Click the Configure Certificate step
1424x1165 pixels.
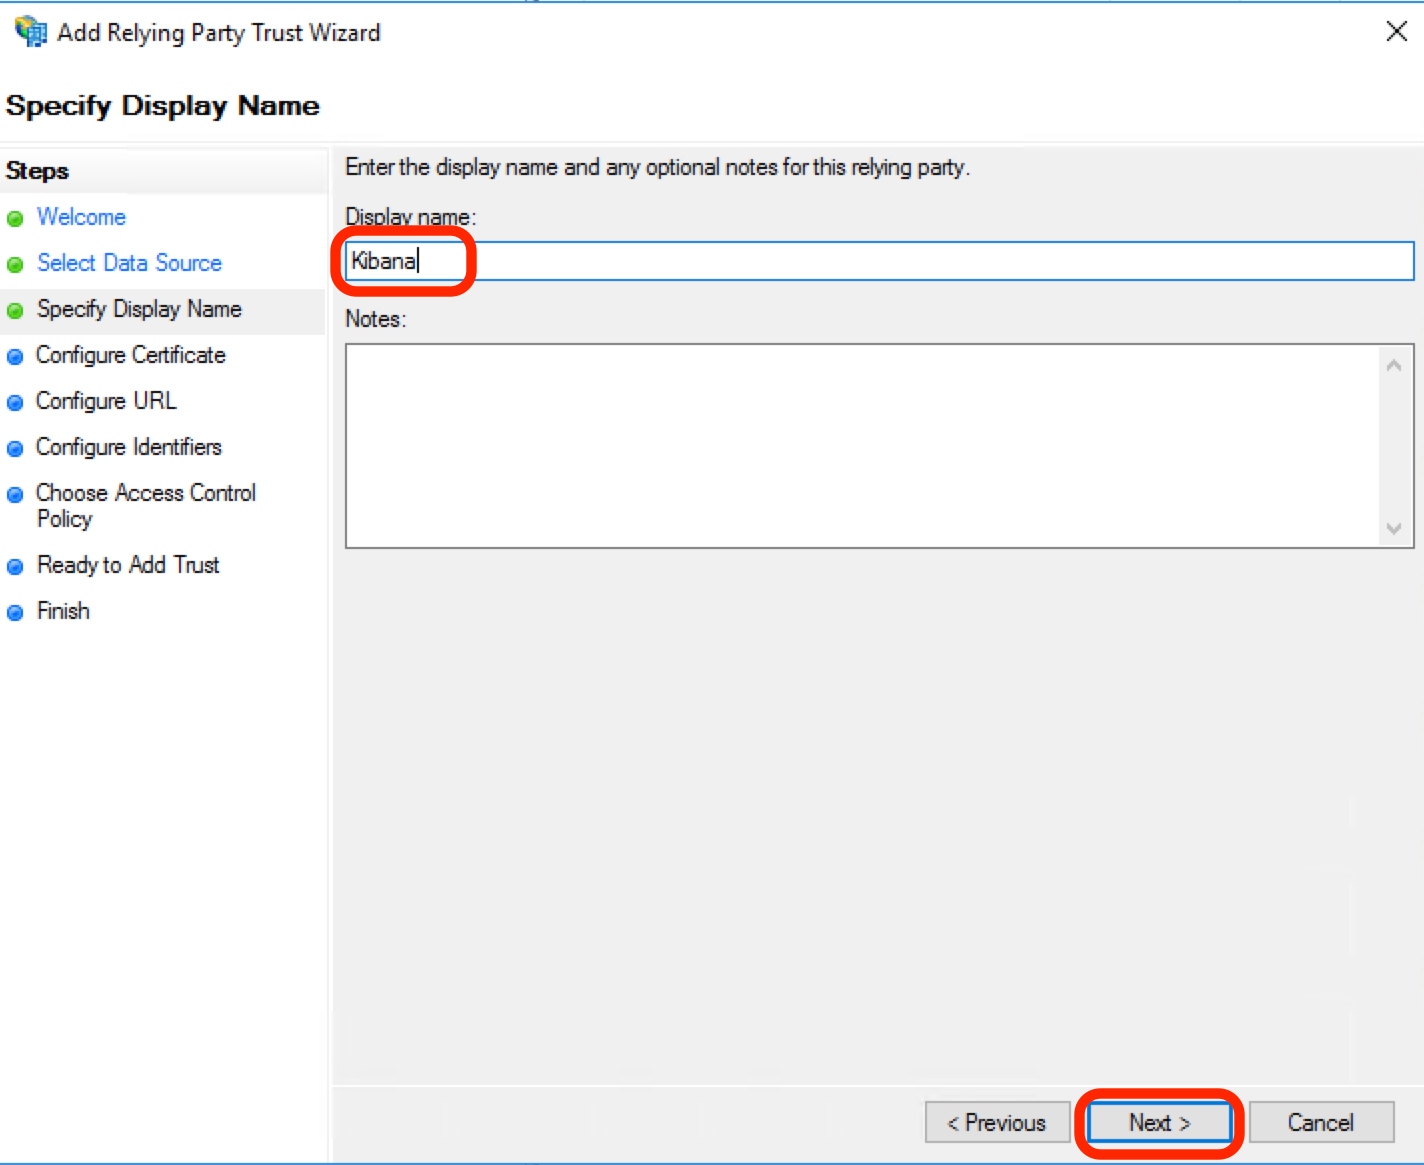pyautogui.click(x=131, y=355)
